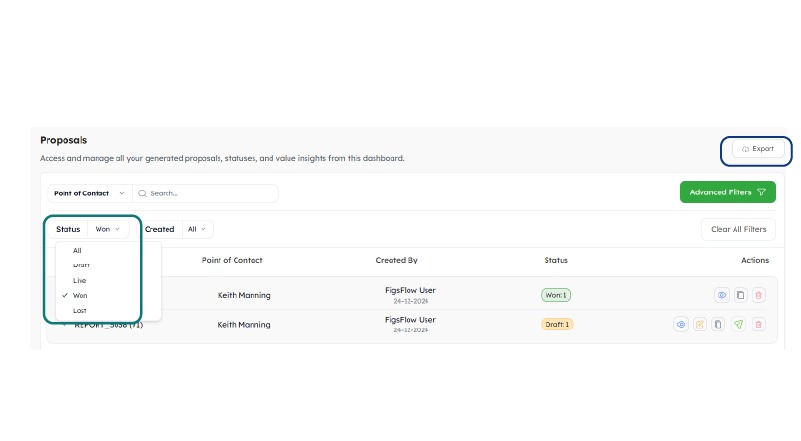Click the Status column header

556,260
